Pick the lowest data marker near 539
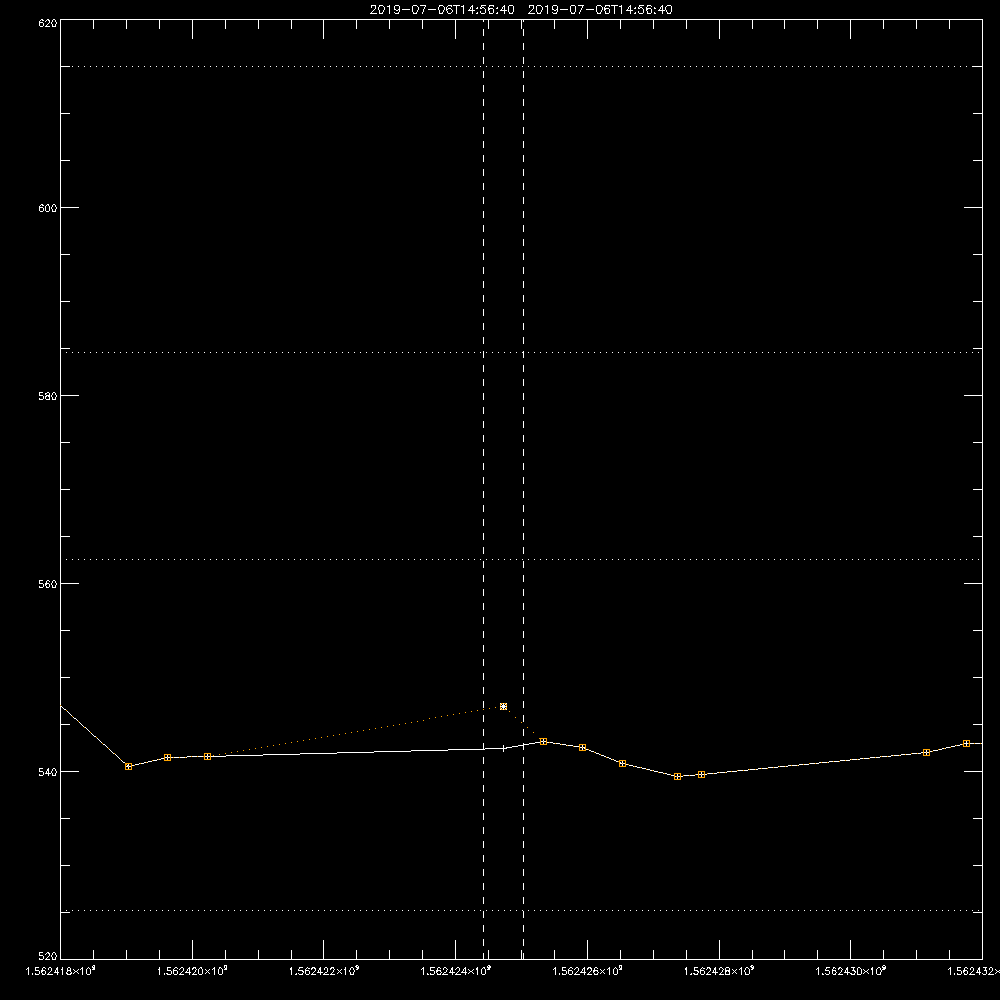 (677, 777)
